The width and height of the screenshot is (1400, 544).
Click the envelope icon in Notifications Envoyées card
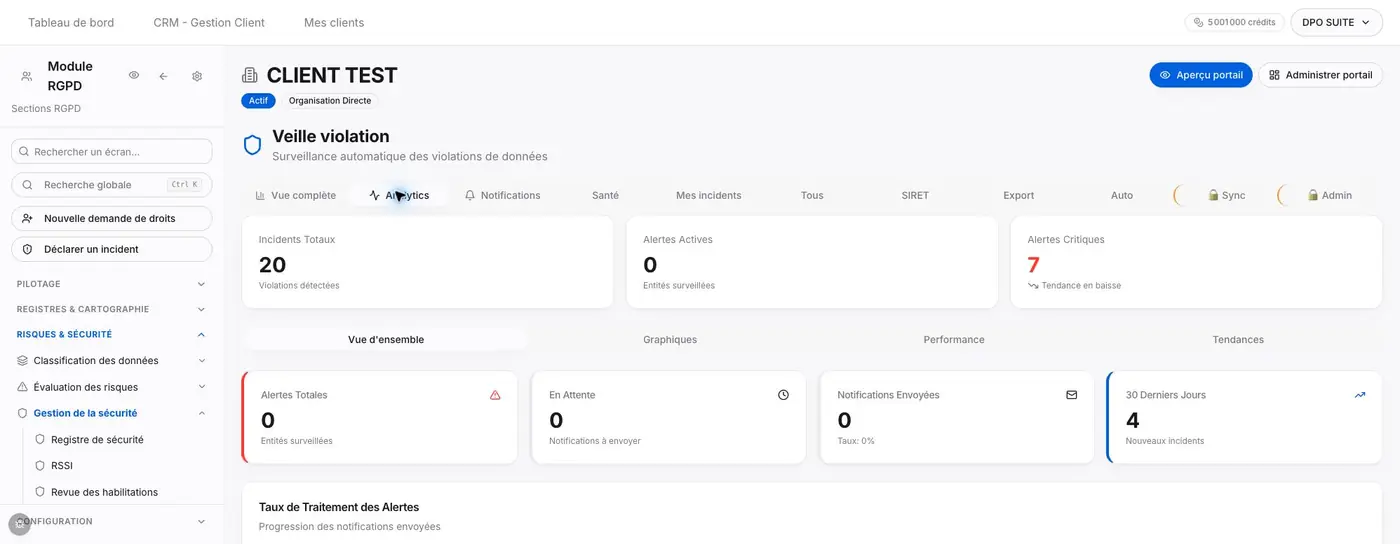point(1072,395)
